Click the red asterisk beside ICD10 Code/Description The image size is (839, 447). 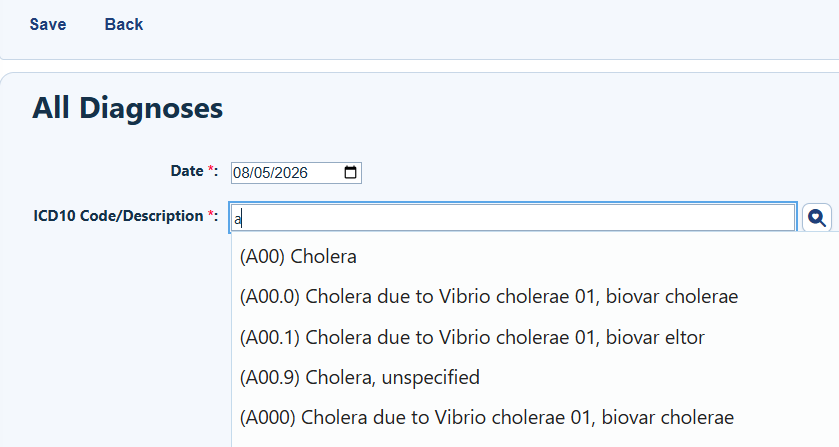[x=210, y=214]
